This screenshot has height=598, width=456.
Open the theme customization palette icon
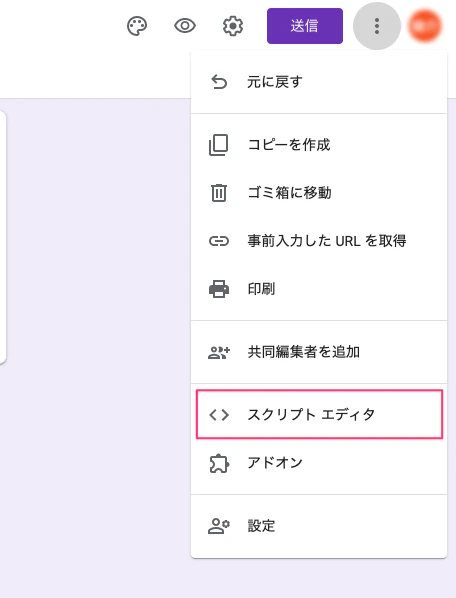click(137, 26)
